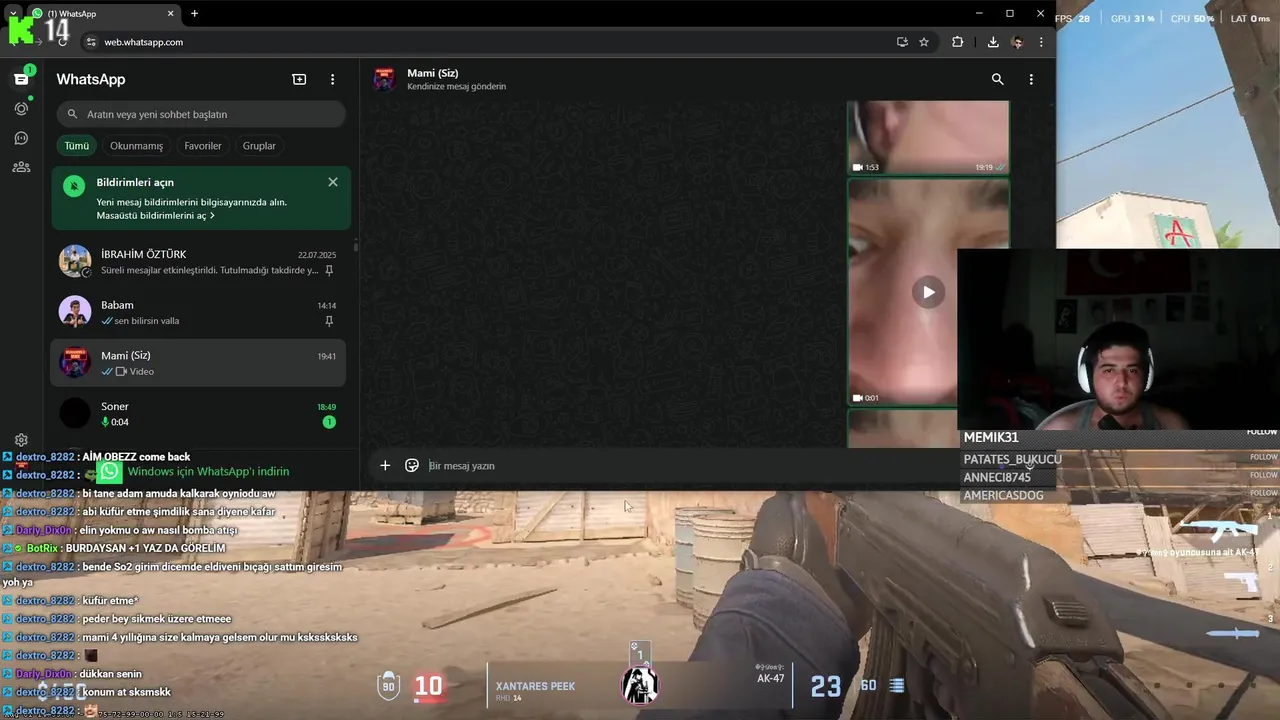The width and height of the screenshot is (1280, 720).
Task: Open the browser downloads icon
Action: click(x=993, y=42)
